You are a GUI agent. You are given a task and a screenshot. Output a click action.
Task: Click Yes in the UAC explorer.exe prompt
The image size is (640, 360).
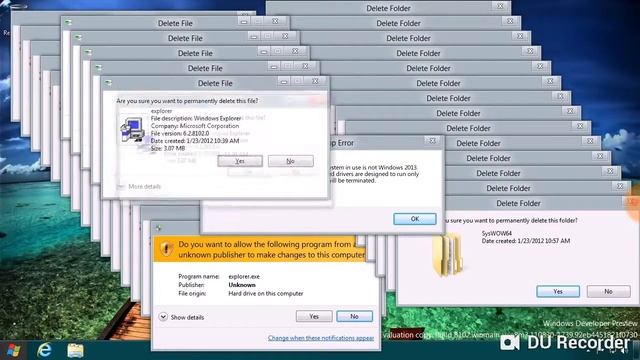point(314,316)
